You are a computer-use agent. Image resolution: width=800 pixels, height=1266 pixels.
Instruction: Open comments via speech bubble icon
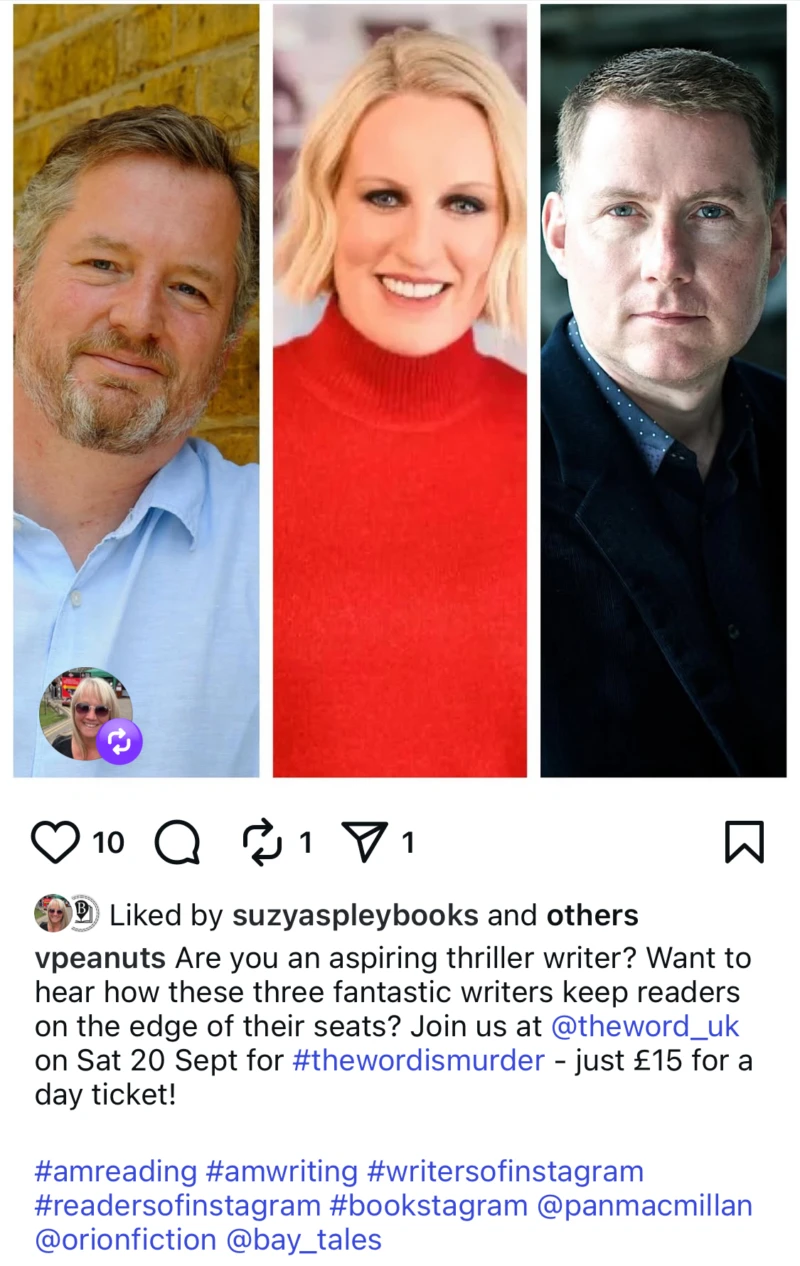(x=178, y=843)
